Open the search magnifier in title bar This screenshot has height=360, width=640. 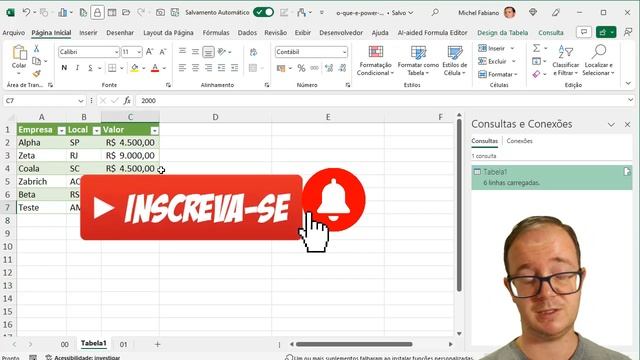[435, 12]
